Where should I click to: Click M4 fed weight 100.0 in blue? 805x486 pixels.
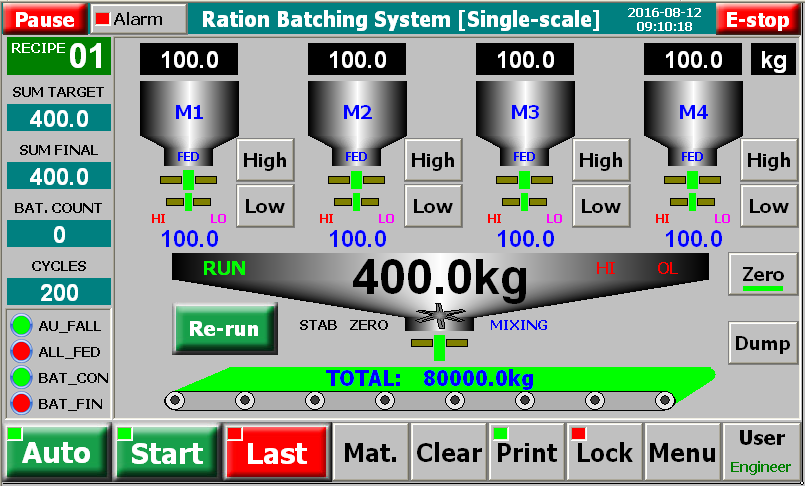(x=694, y=239)
